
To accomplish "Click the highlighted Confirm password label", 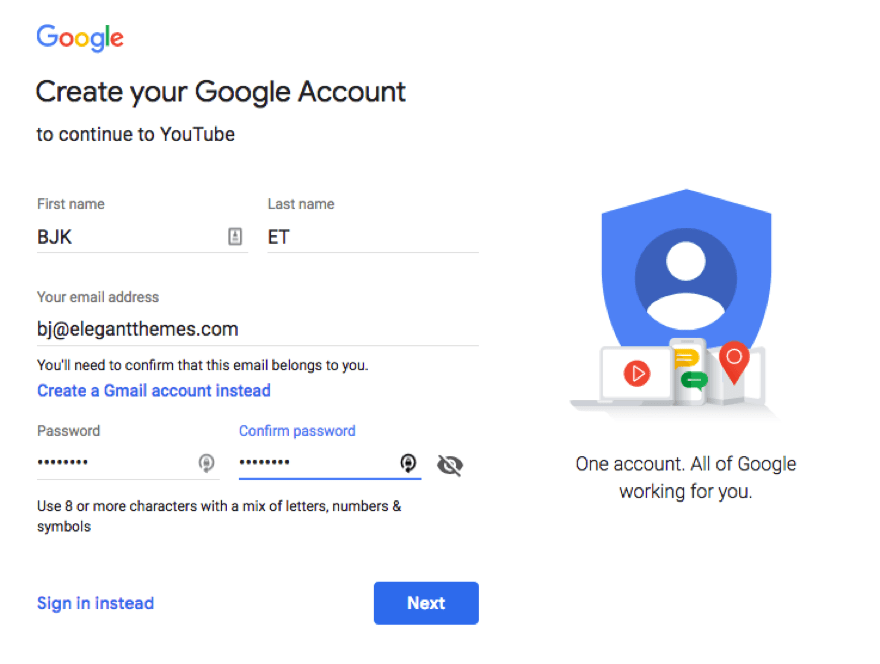I will (297, 430).
